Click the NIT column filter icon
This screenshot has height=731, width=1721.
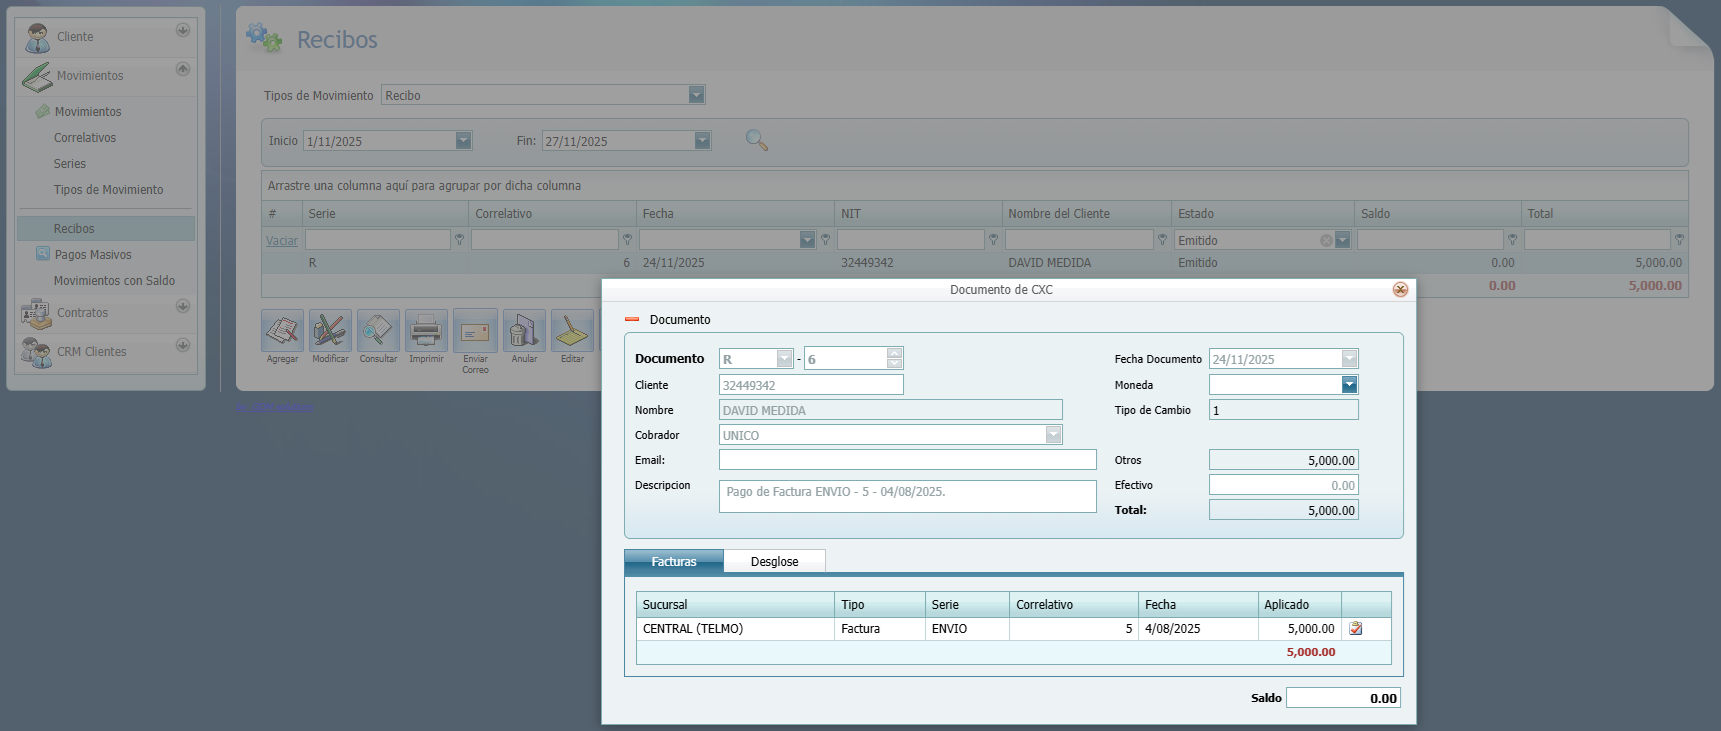point(993,240)
